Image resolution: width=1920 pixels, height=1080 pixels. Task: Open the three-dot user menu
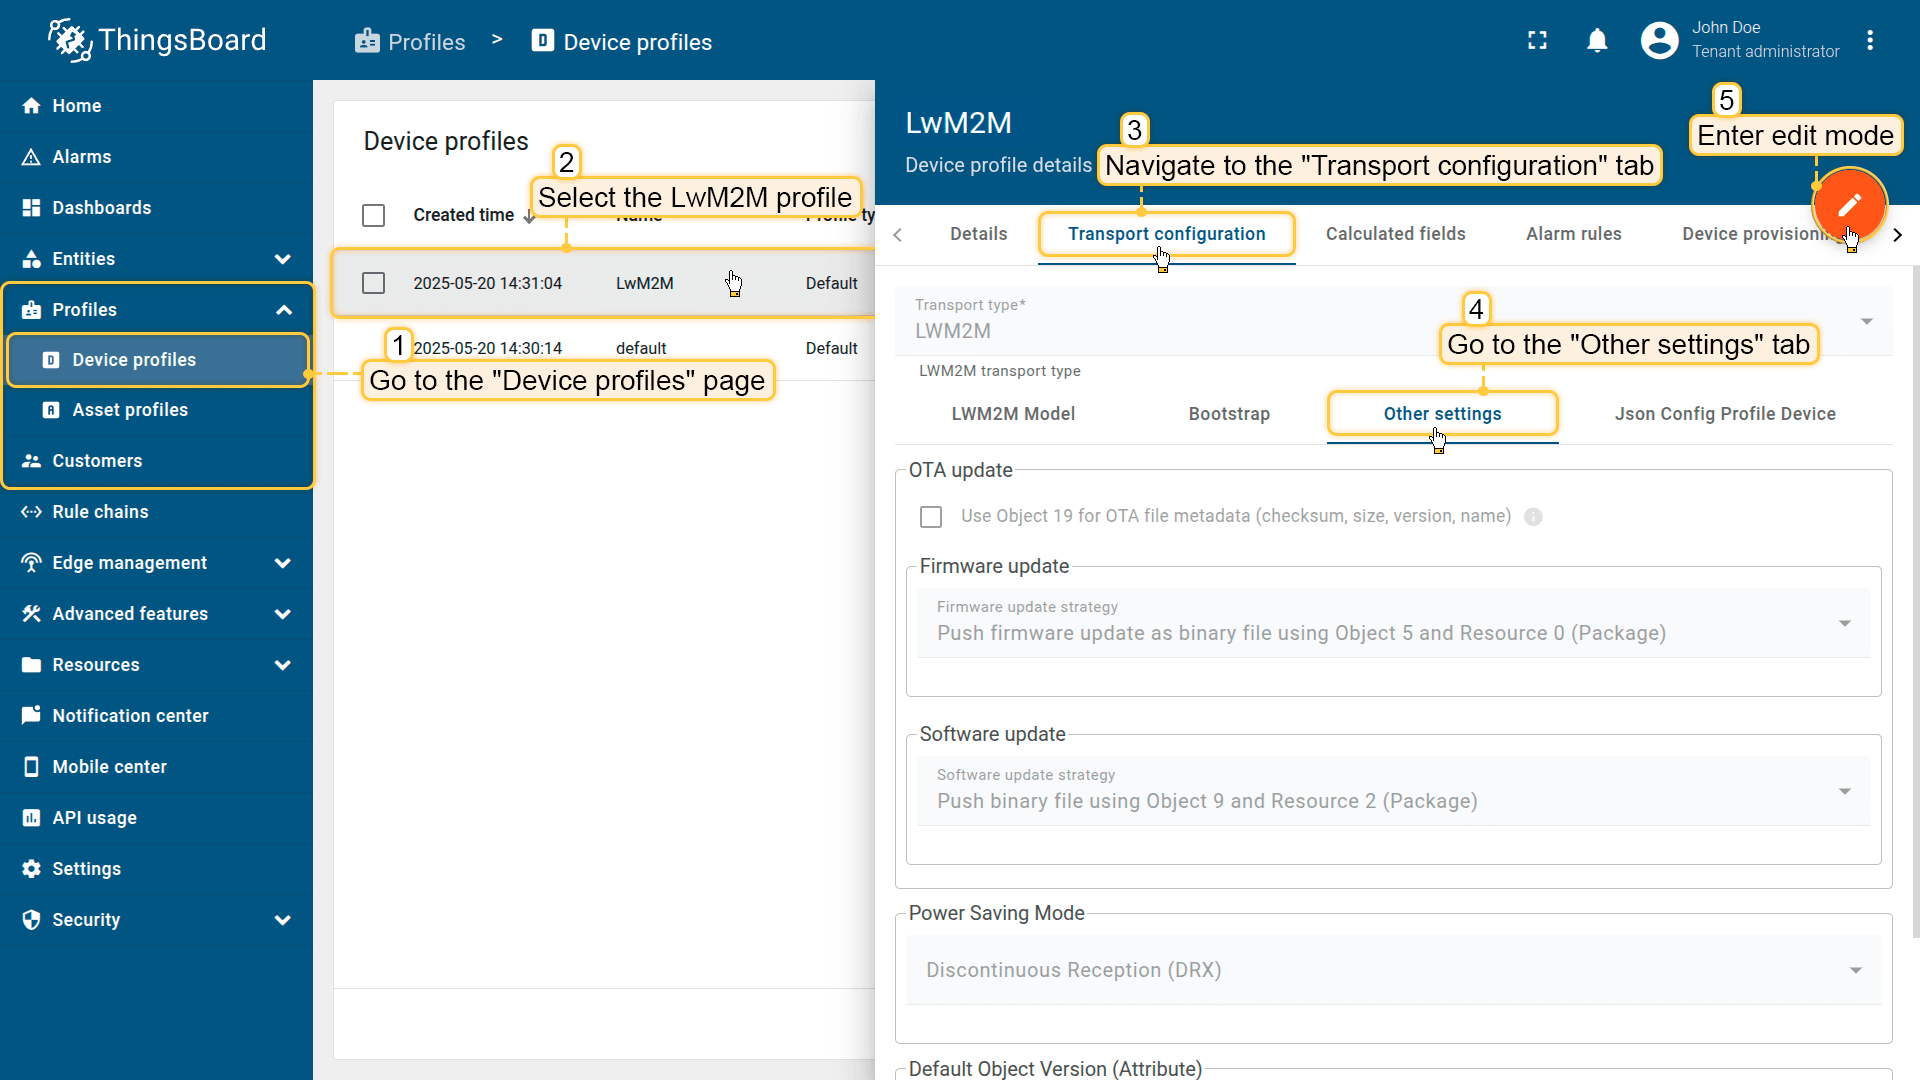pyautogui.click(x=1869, y=41)
